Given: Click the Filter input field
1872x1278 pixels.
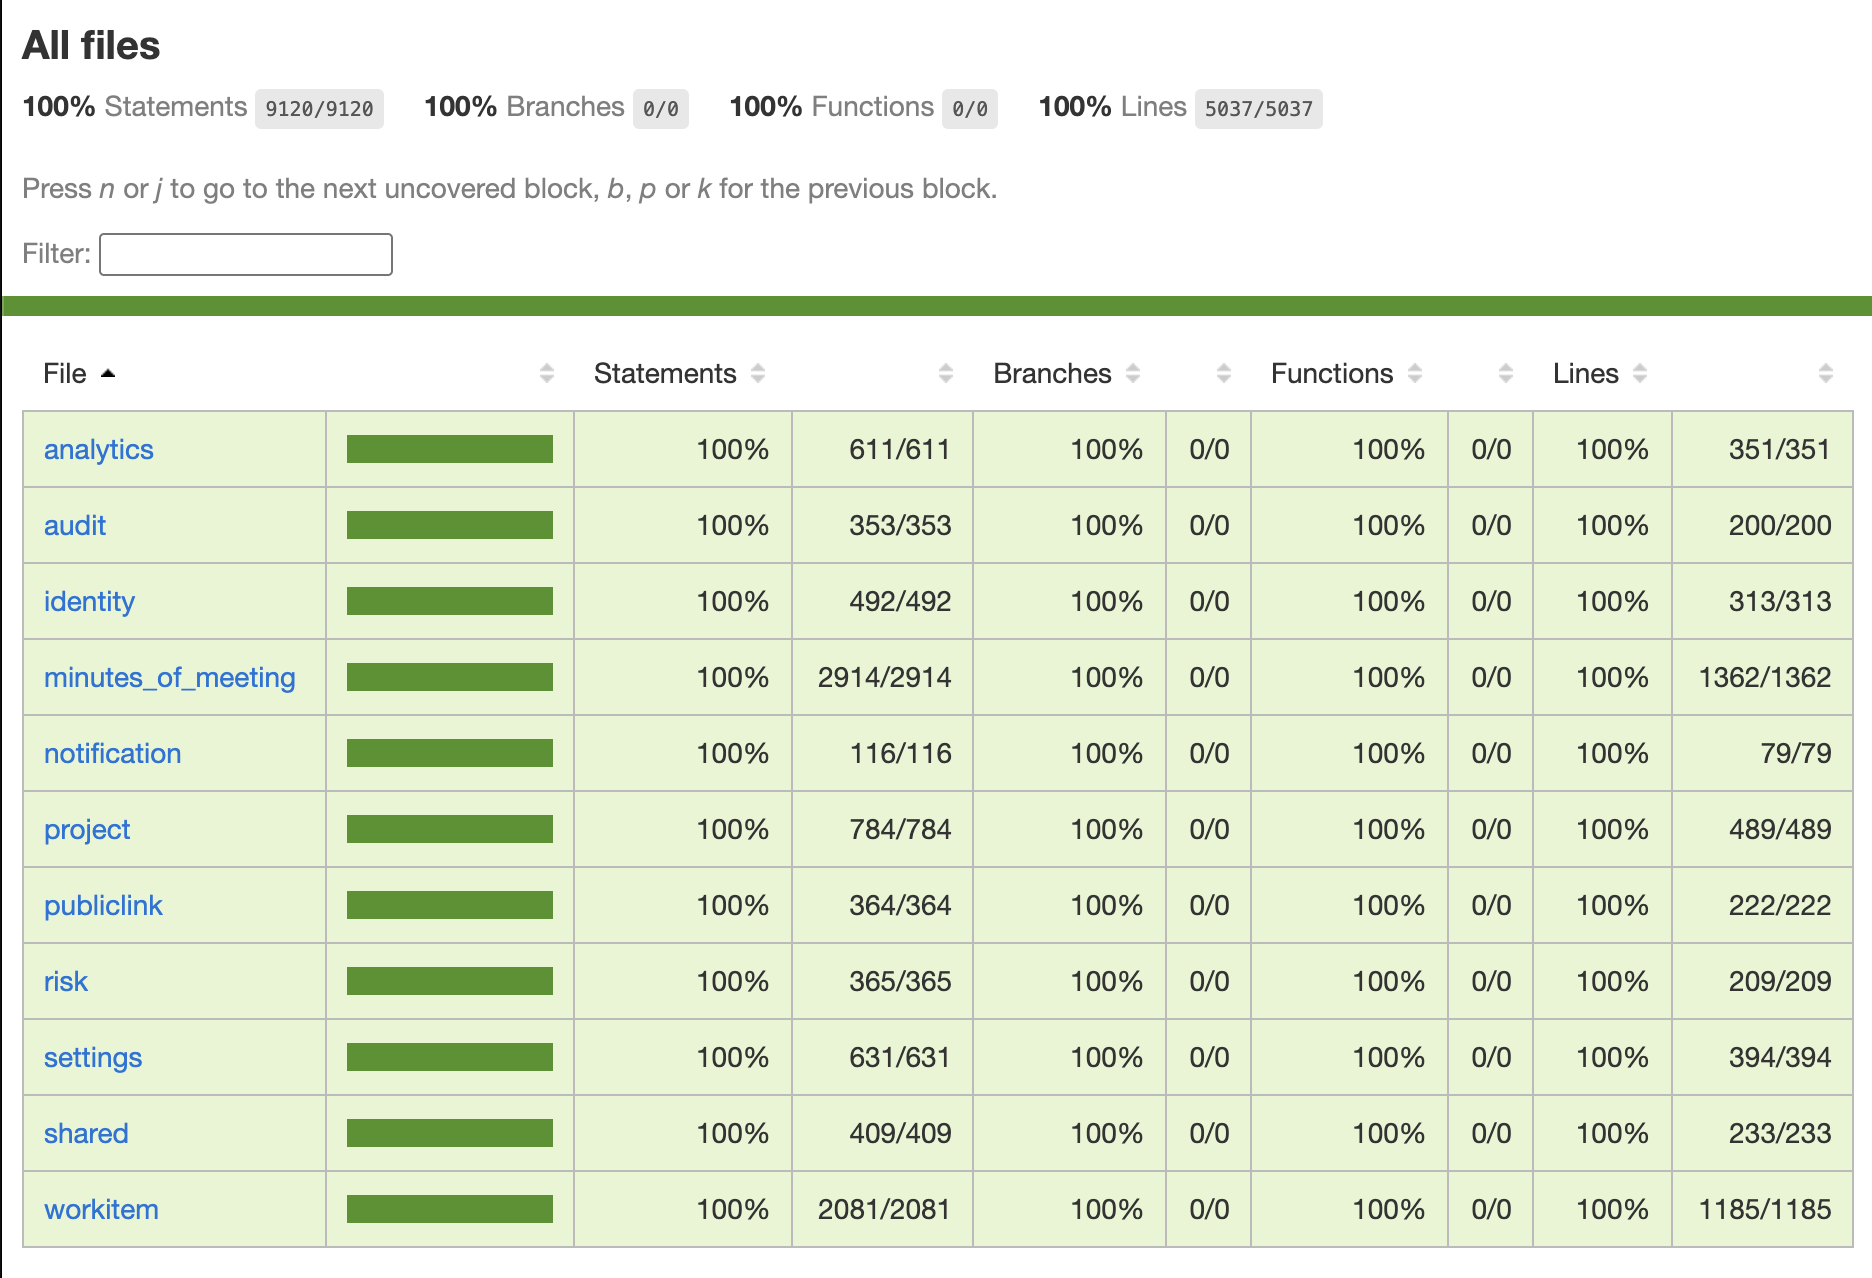Looking at the screenshot, I should (246, 254).
